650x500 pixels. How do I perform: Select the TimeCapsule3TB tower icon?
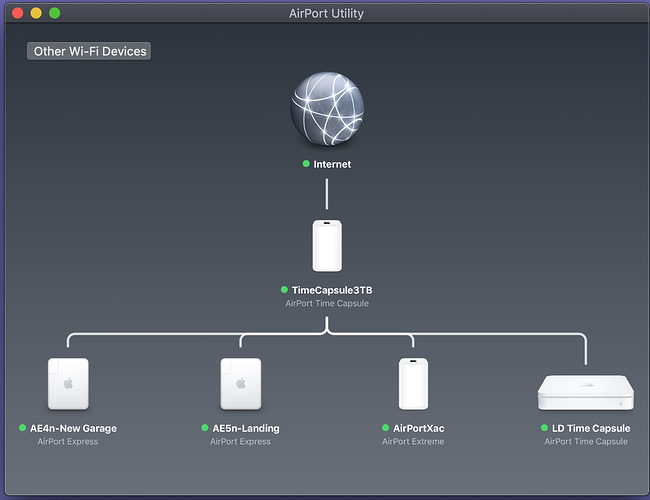point(327,246)
